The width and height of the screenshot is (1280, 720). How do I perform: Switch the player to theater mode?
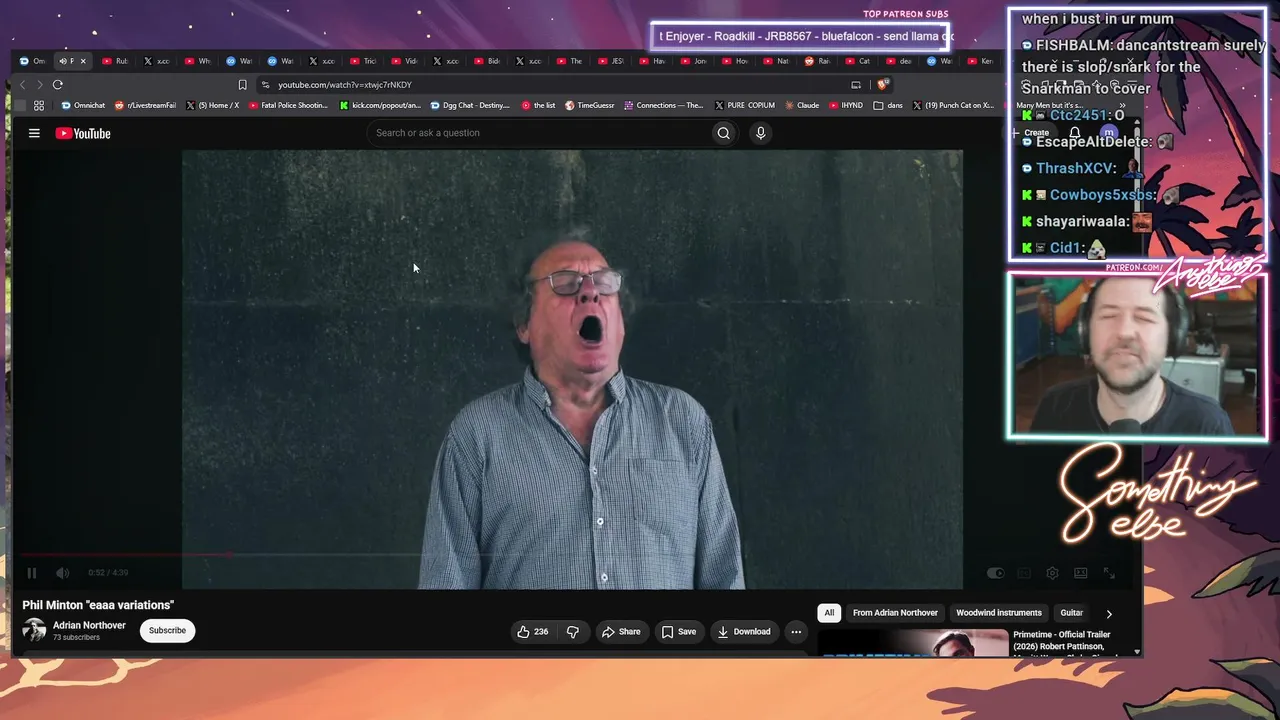[x=1081, y=573]
